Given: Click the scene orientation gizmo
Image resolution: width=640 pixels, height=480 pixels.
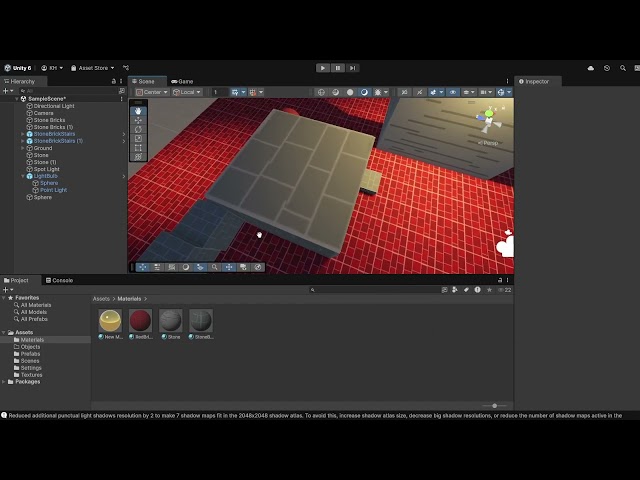Looking at the screenshot, I should tap(489, 119).
